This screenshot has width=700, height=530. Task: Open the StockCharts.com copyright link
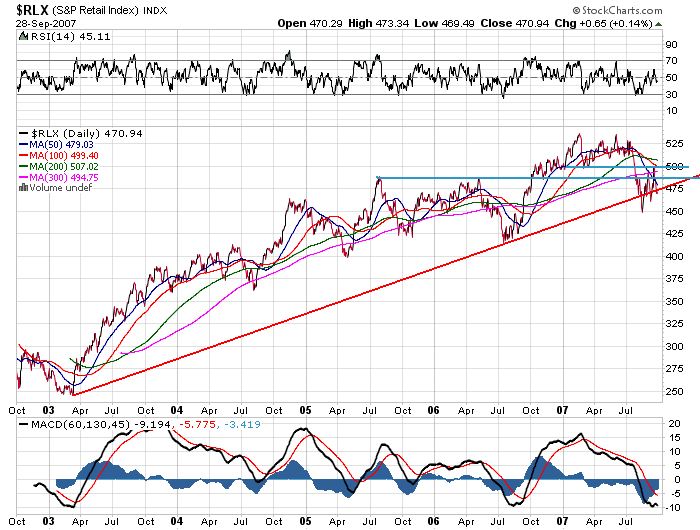[x=617, y=10]
